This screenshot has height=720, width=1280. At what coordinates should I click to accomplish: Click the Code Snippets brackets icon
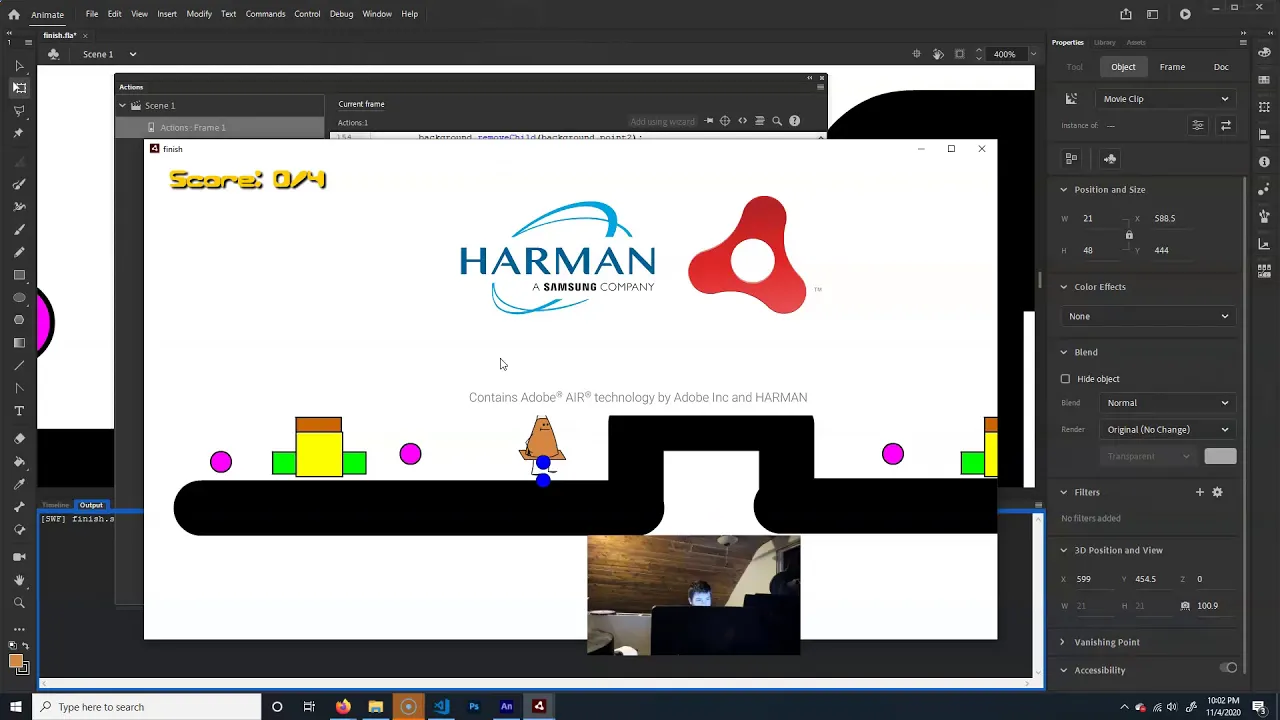tap(742, 121)
